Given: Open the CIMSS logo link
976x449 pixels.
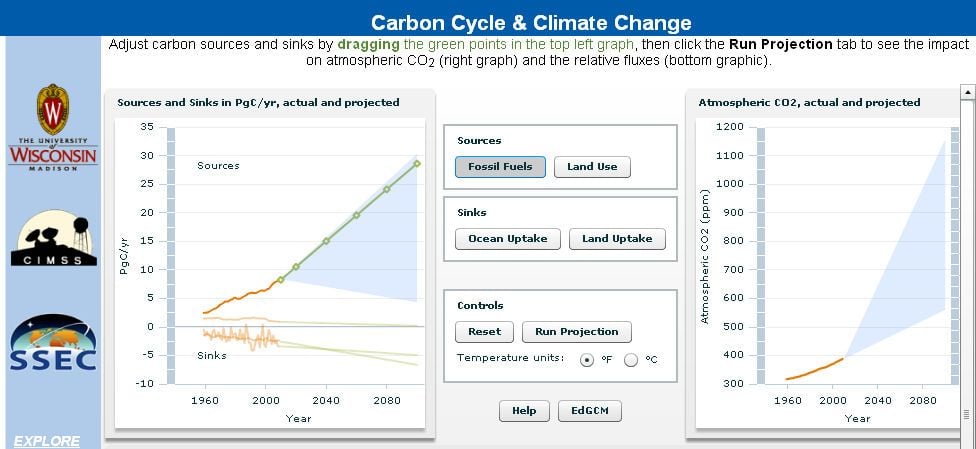Looking at the screenshot, I should point(54,238).
